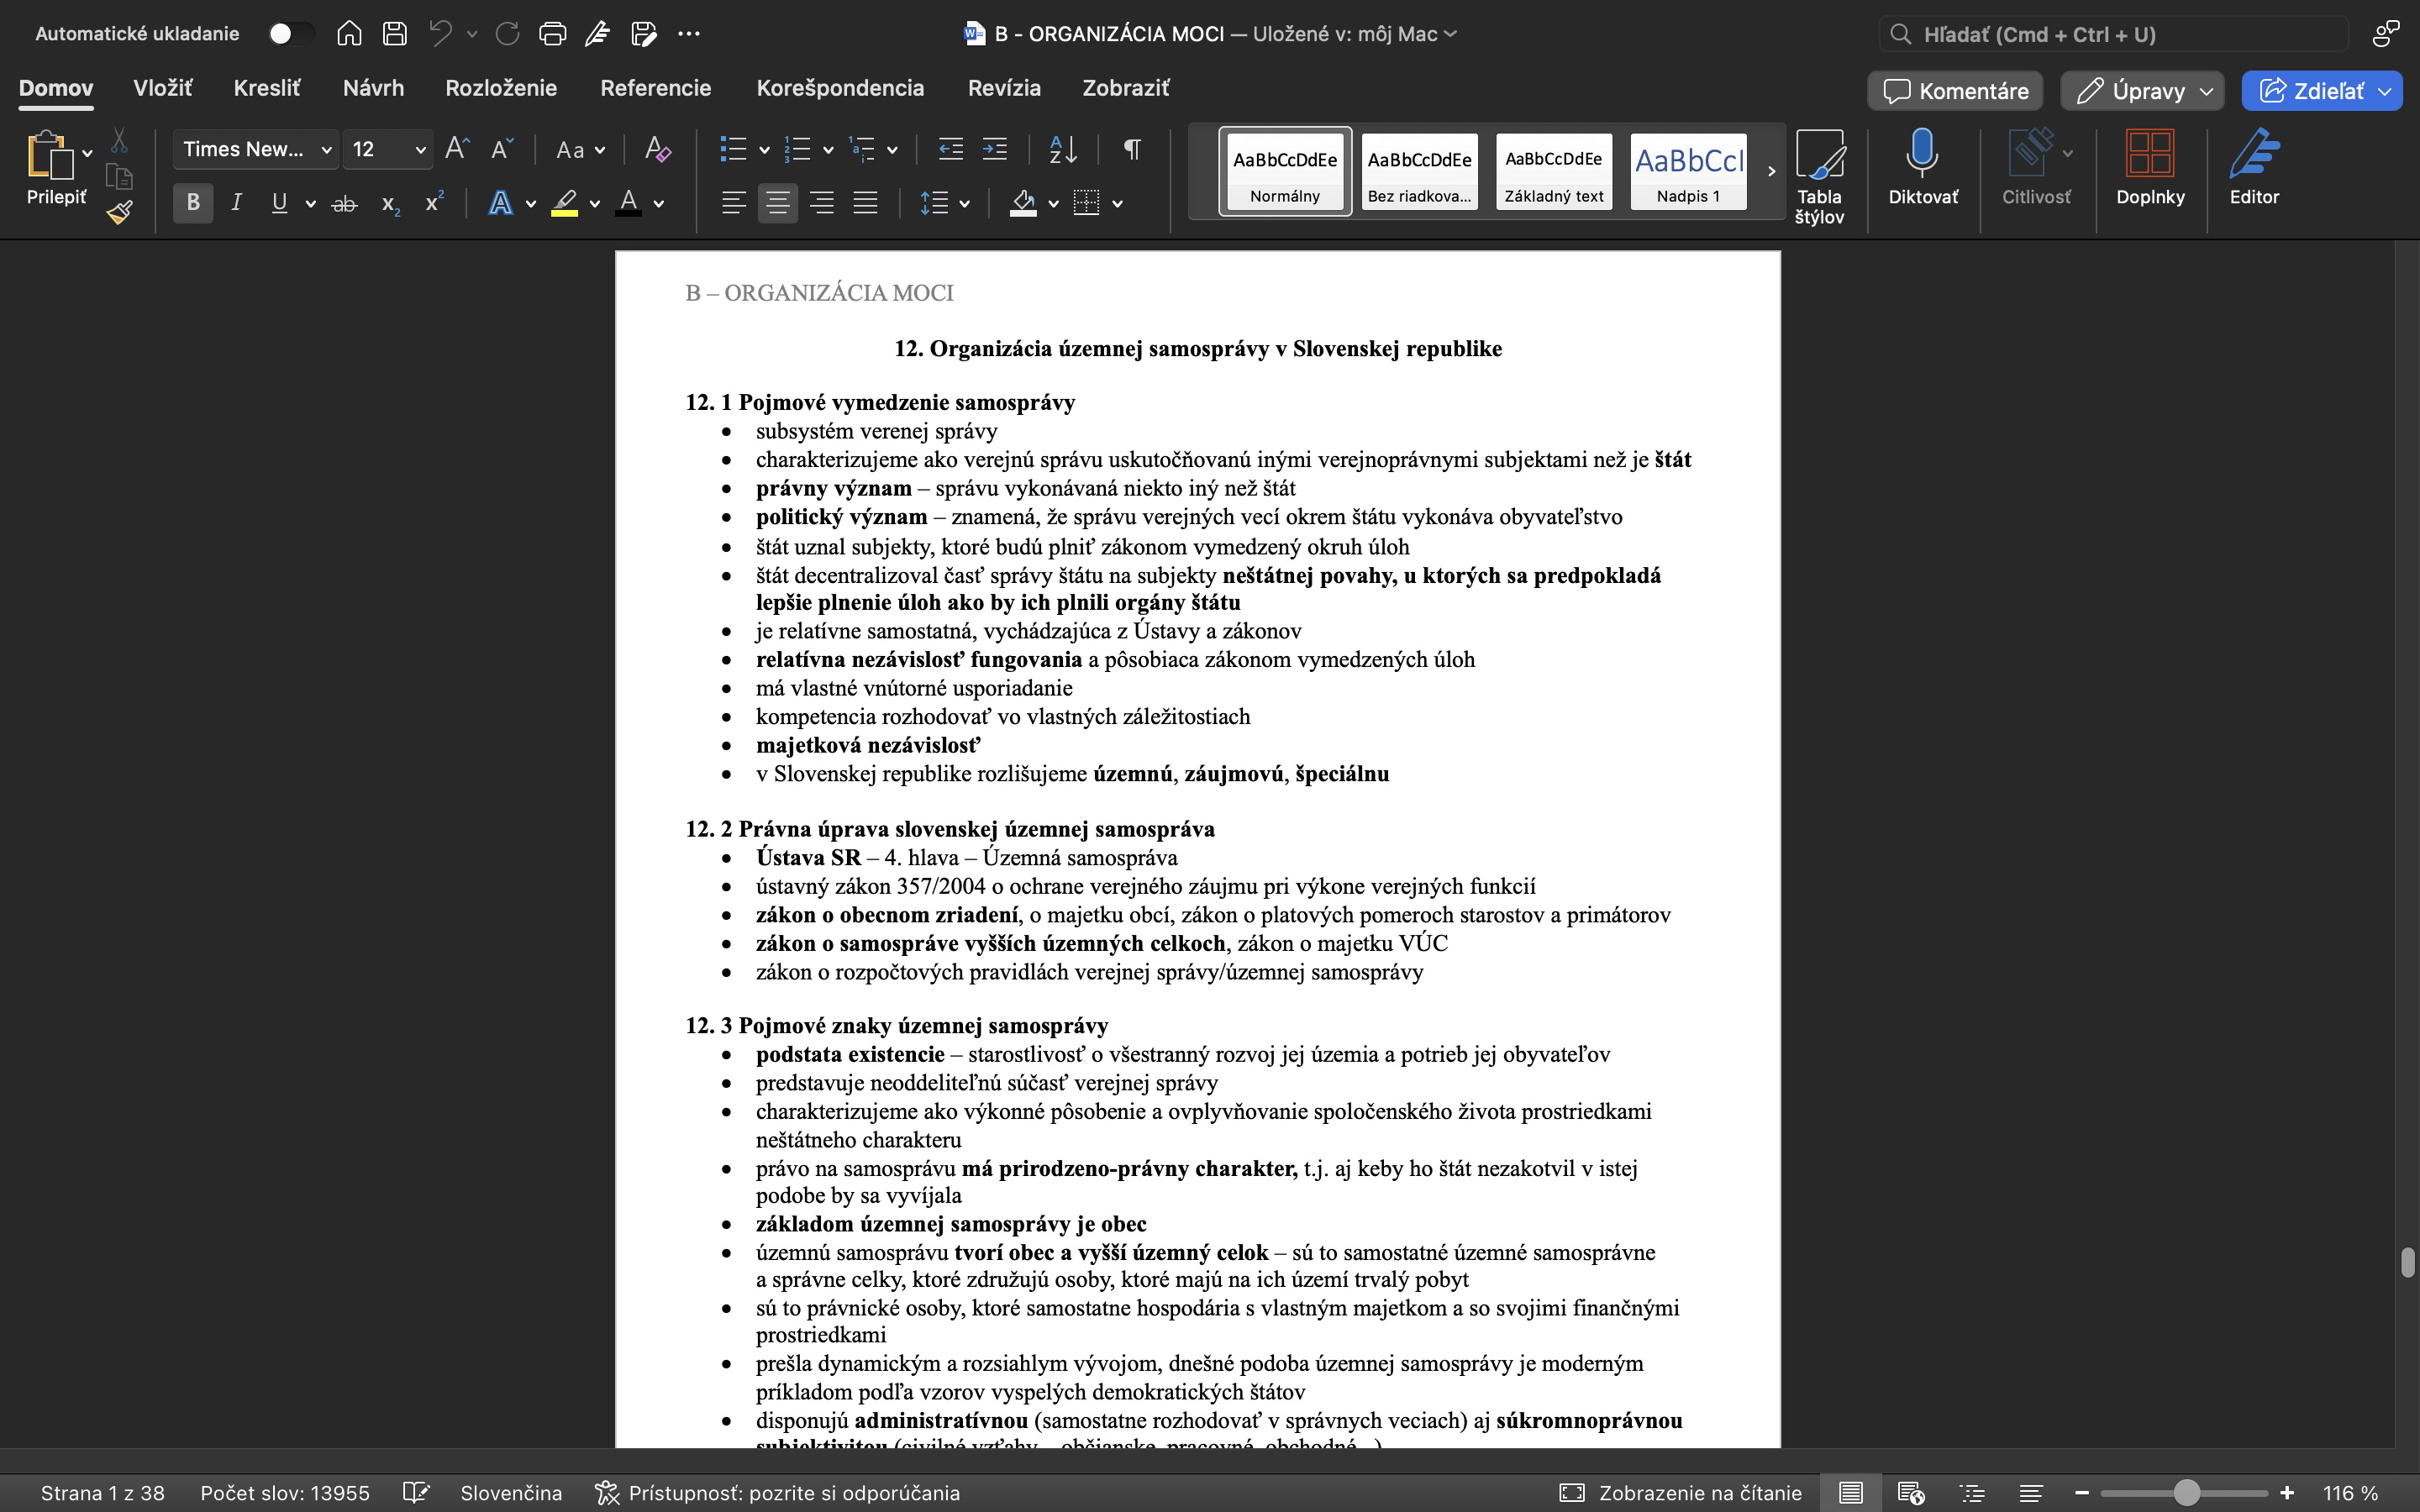This screenshot has height=1512, width=2420.
Task: Click the Clear Formatting eraser icon
Action: point(657,150)
